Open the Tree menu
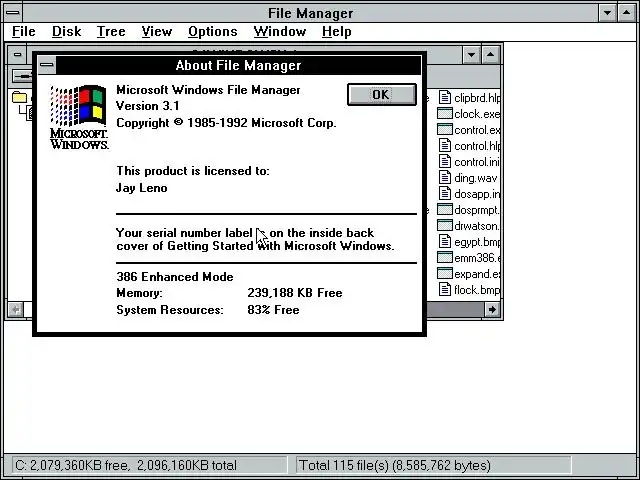 pos(111,31)
